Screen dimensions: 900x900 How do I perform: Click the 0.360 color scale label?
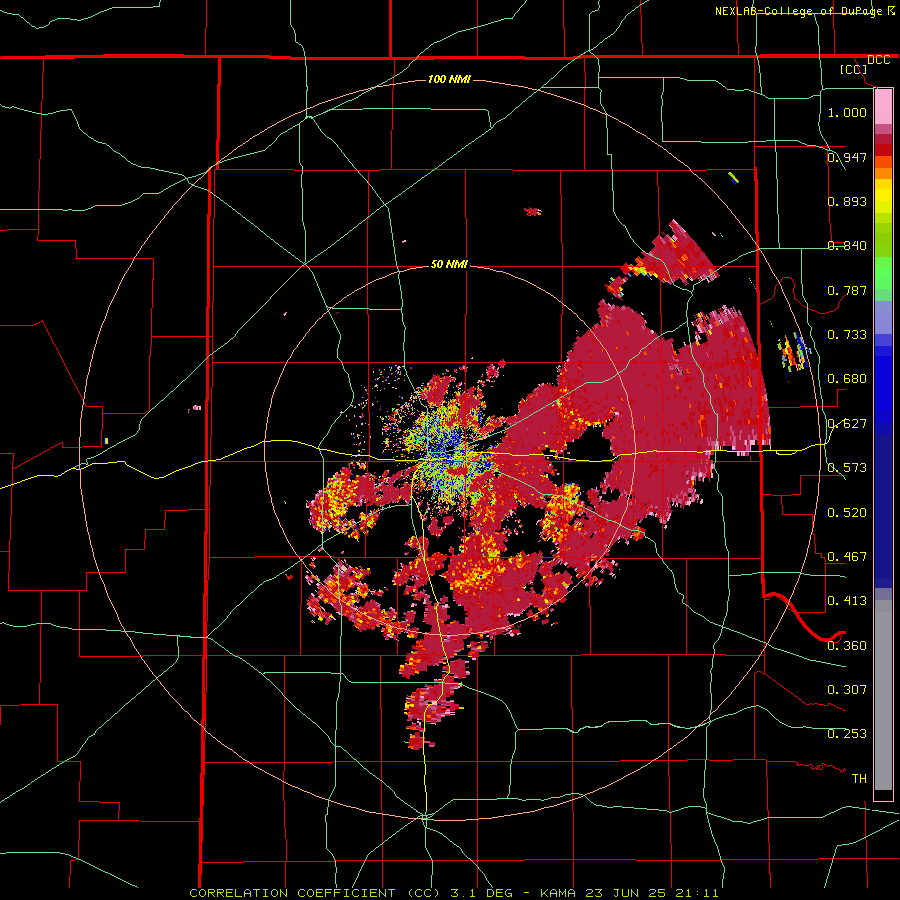click(847, 645)
